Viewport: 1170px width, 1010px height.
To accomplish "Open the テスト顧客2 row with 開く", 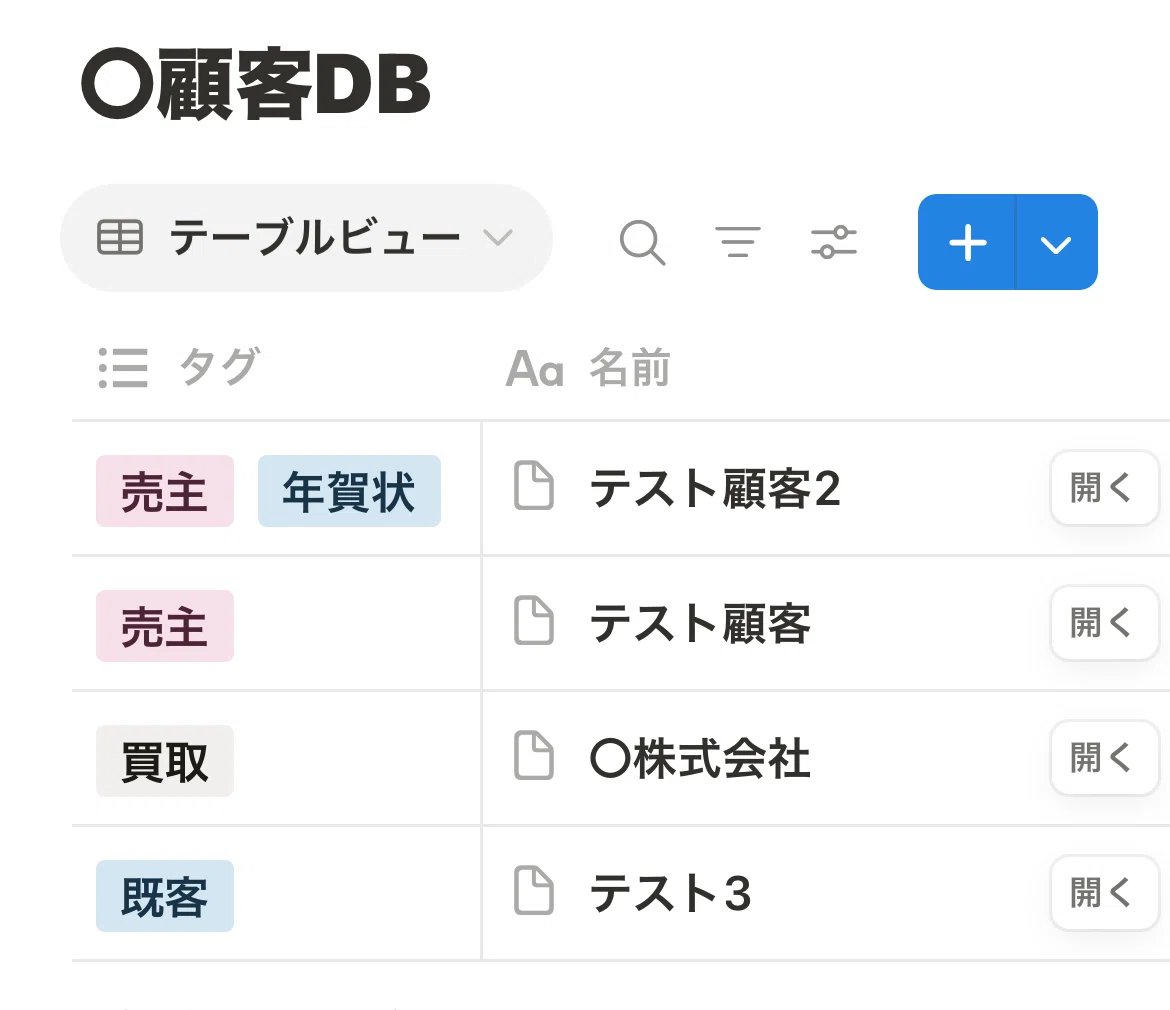I will click(x=1104, y=488).
